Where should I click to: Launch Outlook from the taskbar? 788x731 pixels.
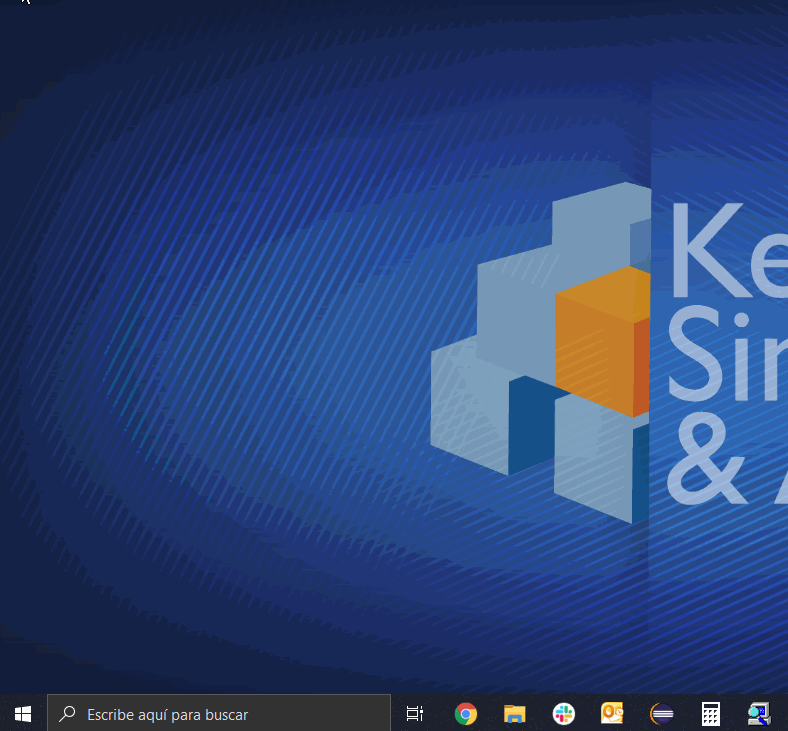[x=612, y=713]
